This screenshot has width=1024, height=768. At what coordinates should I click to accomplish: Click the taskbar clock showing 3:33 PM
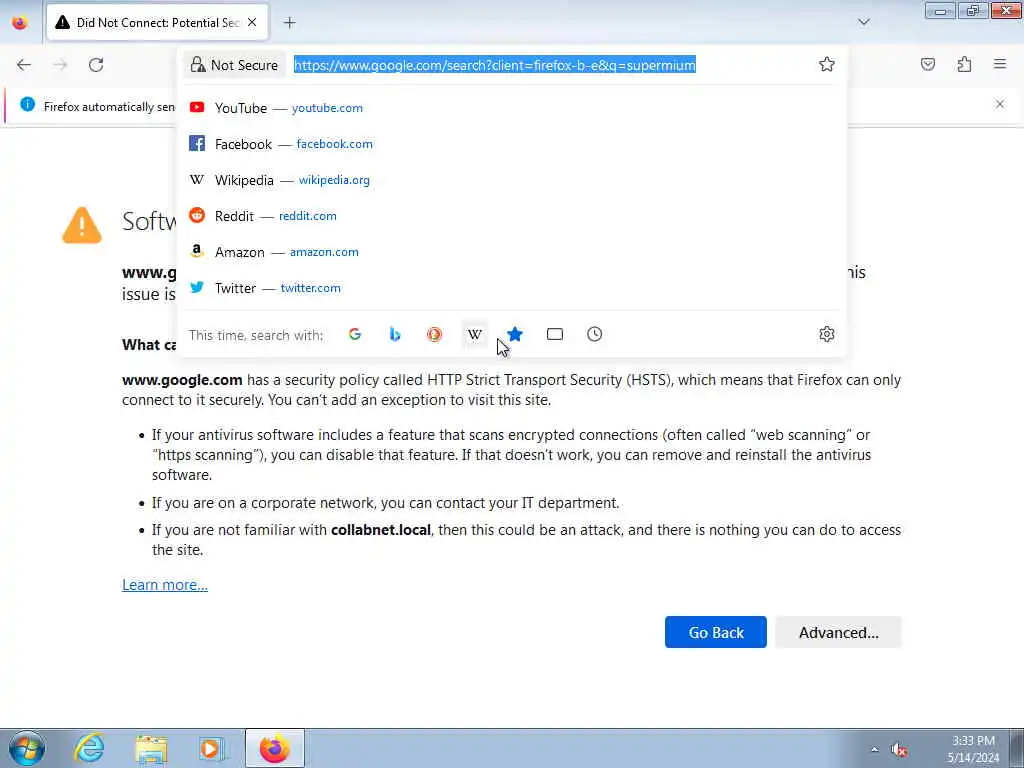pos(973,749)
